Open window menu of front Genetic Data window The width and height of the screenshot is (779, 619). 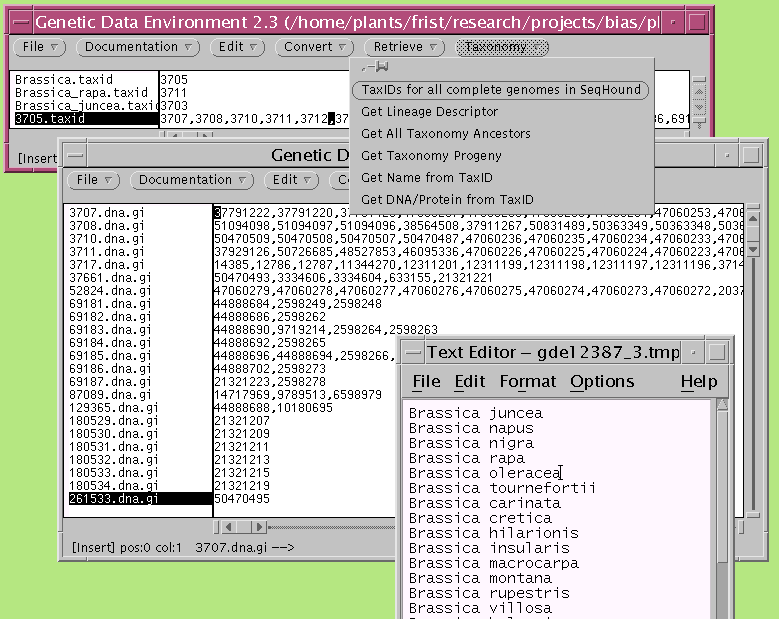coord(76,155)
